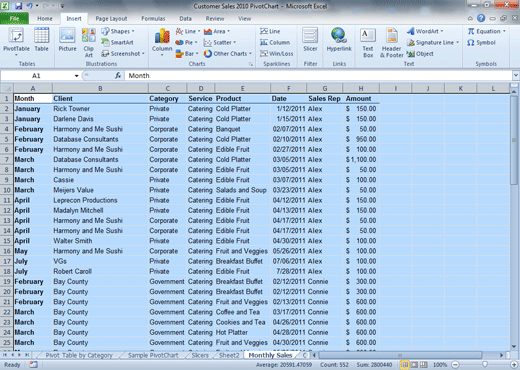
Task: Open the Line chart dropdown
Action: (x=188, y=31)
